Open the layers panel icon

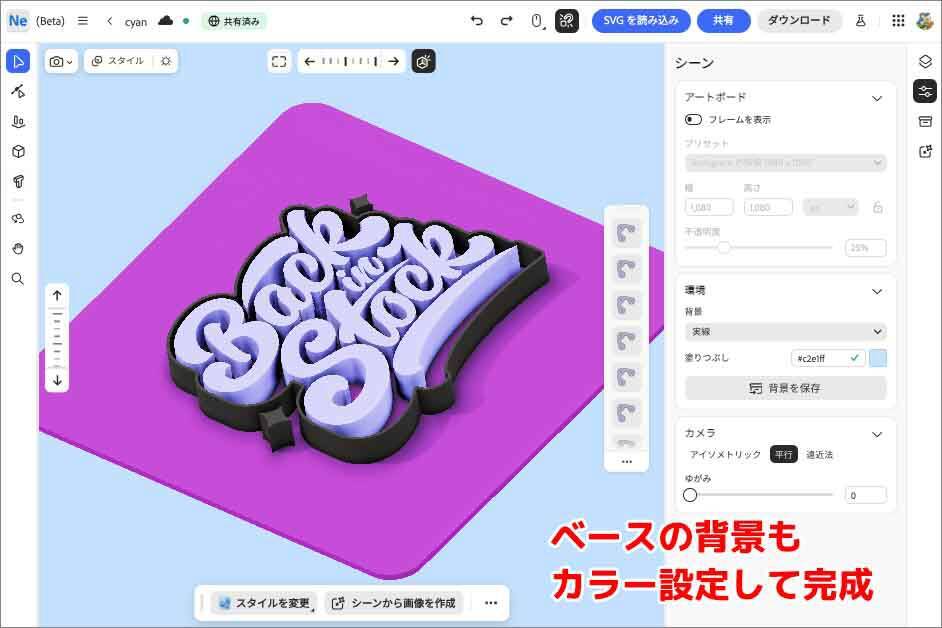click(x=925, y=62)
